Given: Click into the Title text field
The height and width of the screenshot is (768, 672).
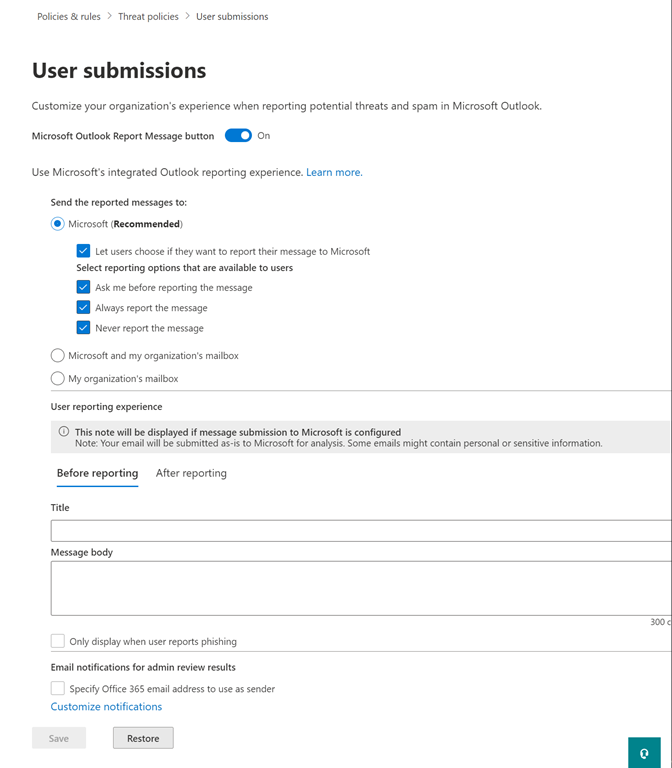Looking at the screenshot, I should coord(360,531).
